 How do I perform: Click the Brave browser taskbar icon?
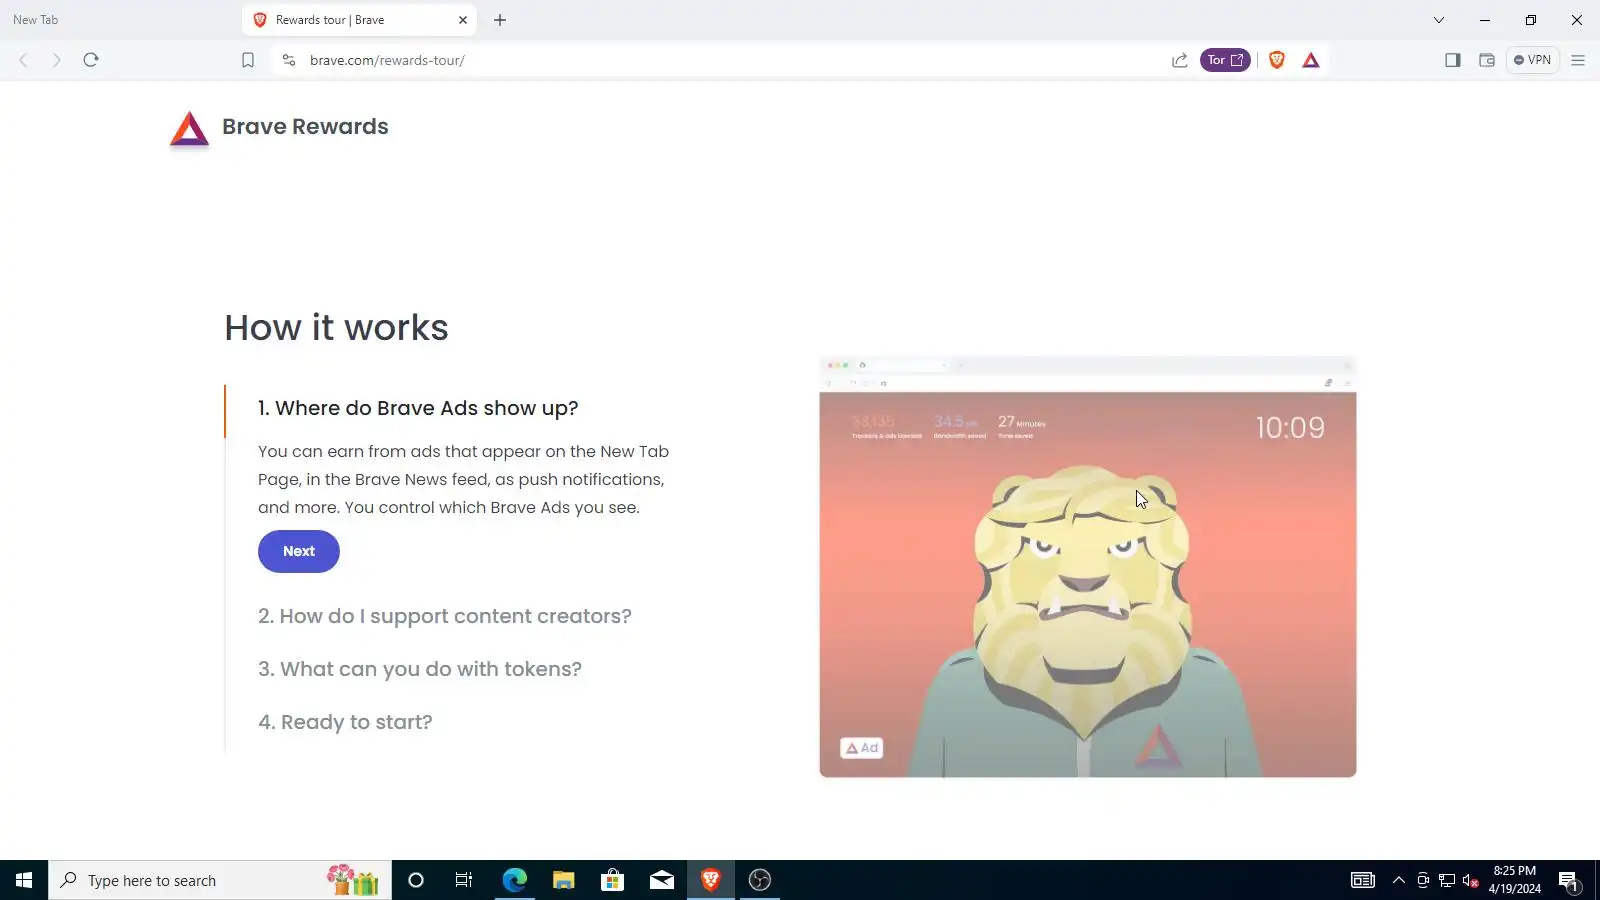[x=711, y=880]
